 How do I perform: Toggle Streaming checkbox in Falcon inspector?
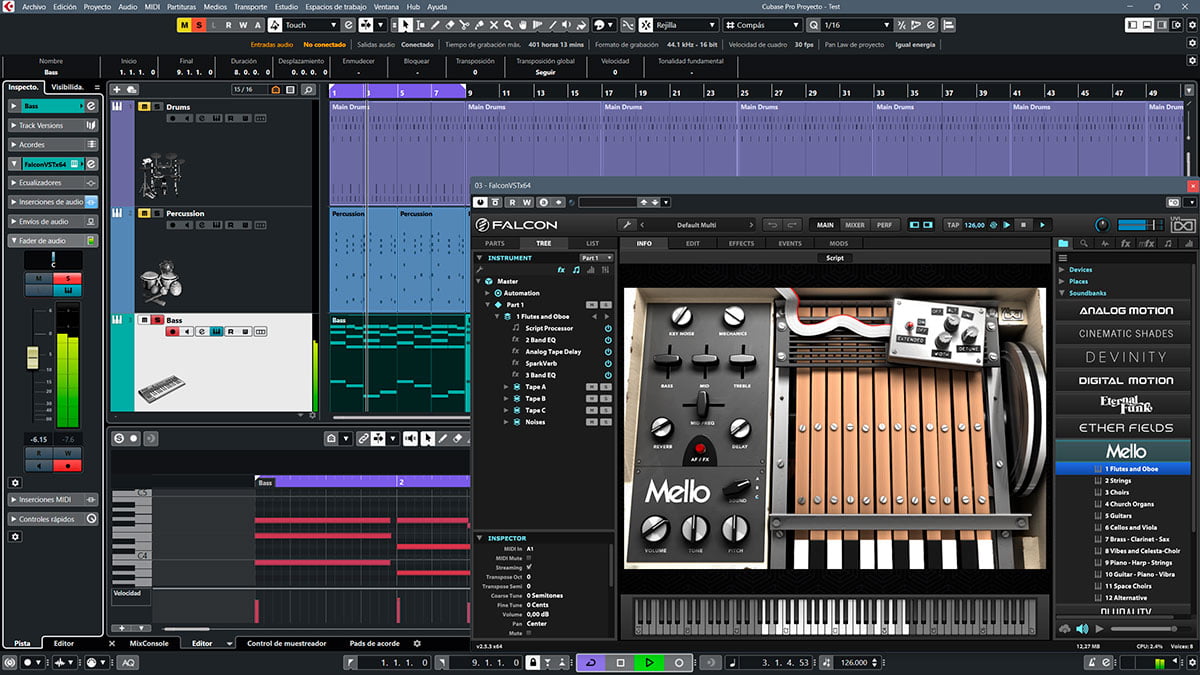529,566
